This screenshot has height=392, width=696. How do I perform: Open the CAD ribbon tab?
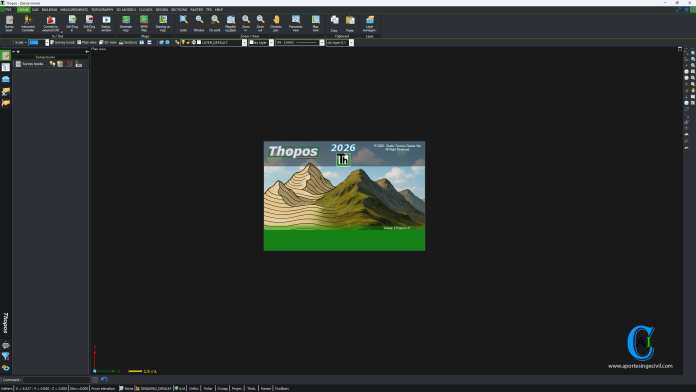pos(35,9)
